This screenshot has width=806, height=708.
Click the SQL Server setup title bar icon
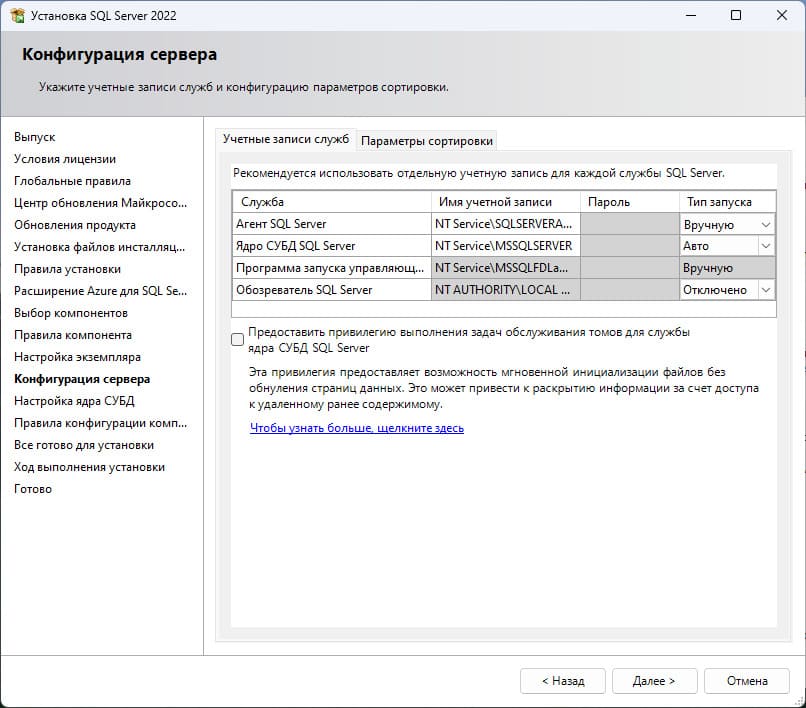click(17, 15)
